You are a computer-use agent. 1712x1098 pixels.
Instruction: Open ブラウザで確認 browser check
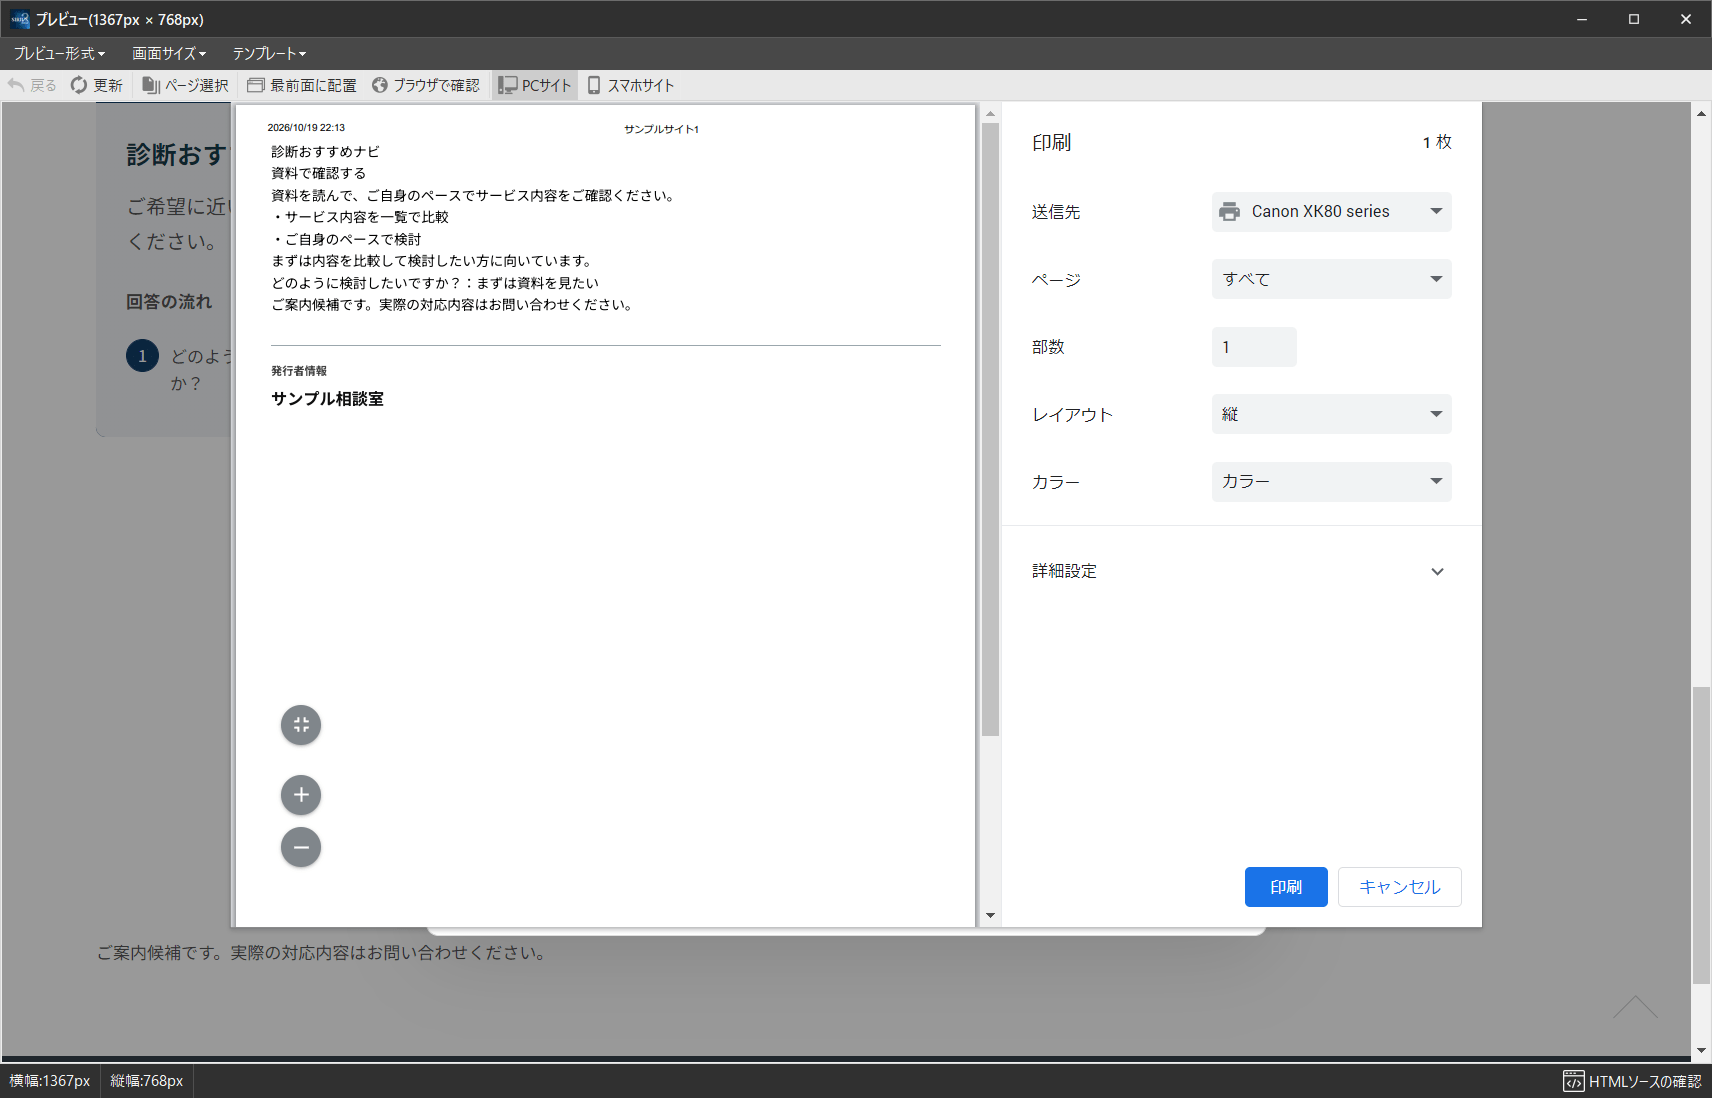point(426,85)
